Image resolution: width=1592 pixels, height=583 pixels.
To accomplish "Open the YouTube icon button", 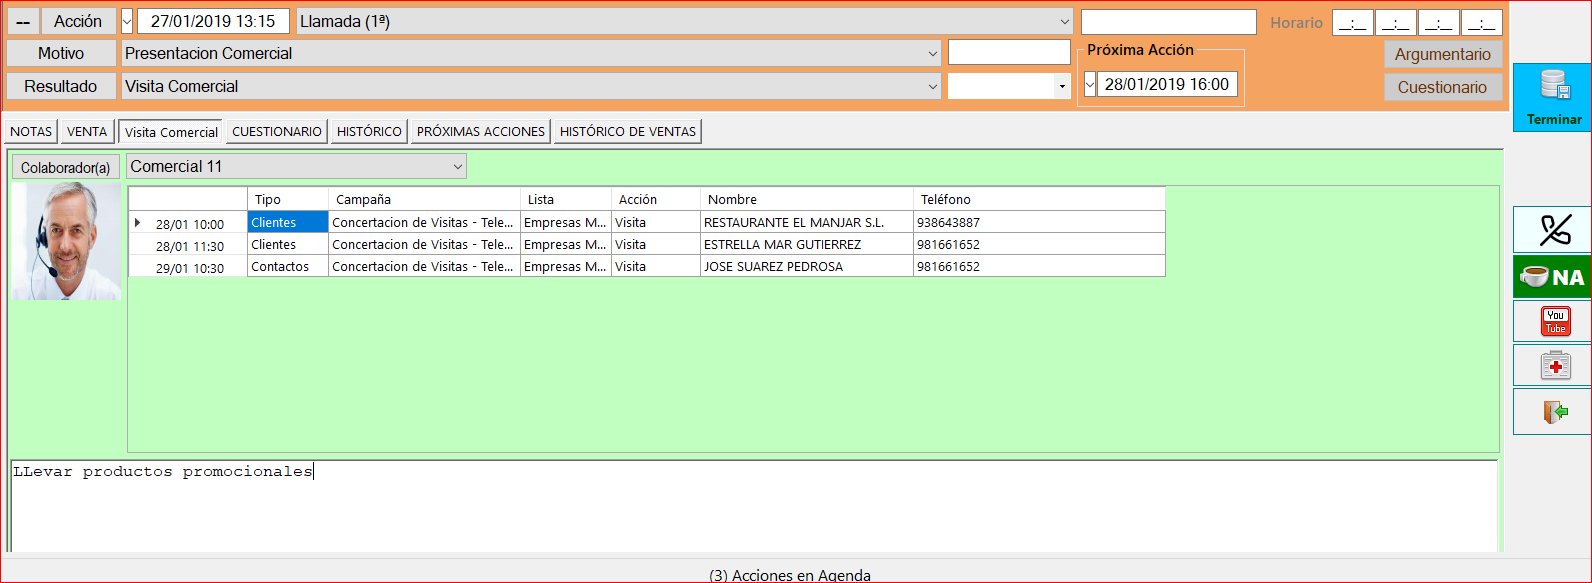I will tap(1554, 322).
